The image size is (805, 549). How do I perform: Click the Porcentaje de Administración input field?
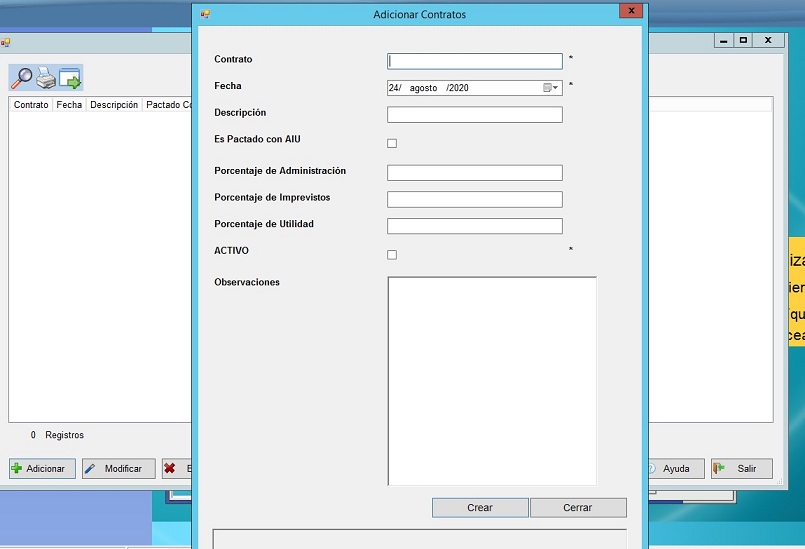475,173
